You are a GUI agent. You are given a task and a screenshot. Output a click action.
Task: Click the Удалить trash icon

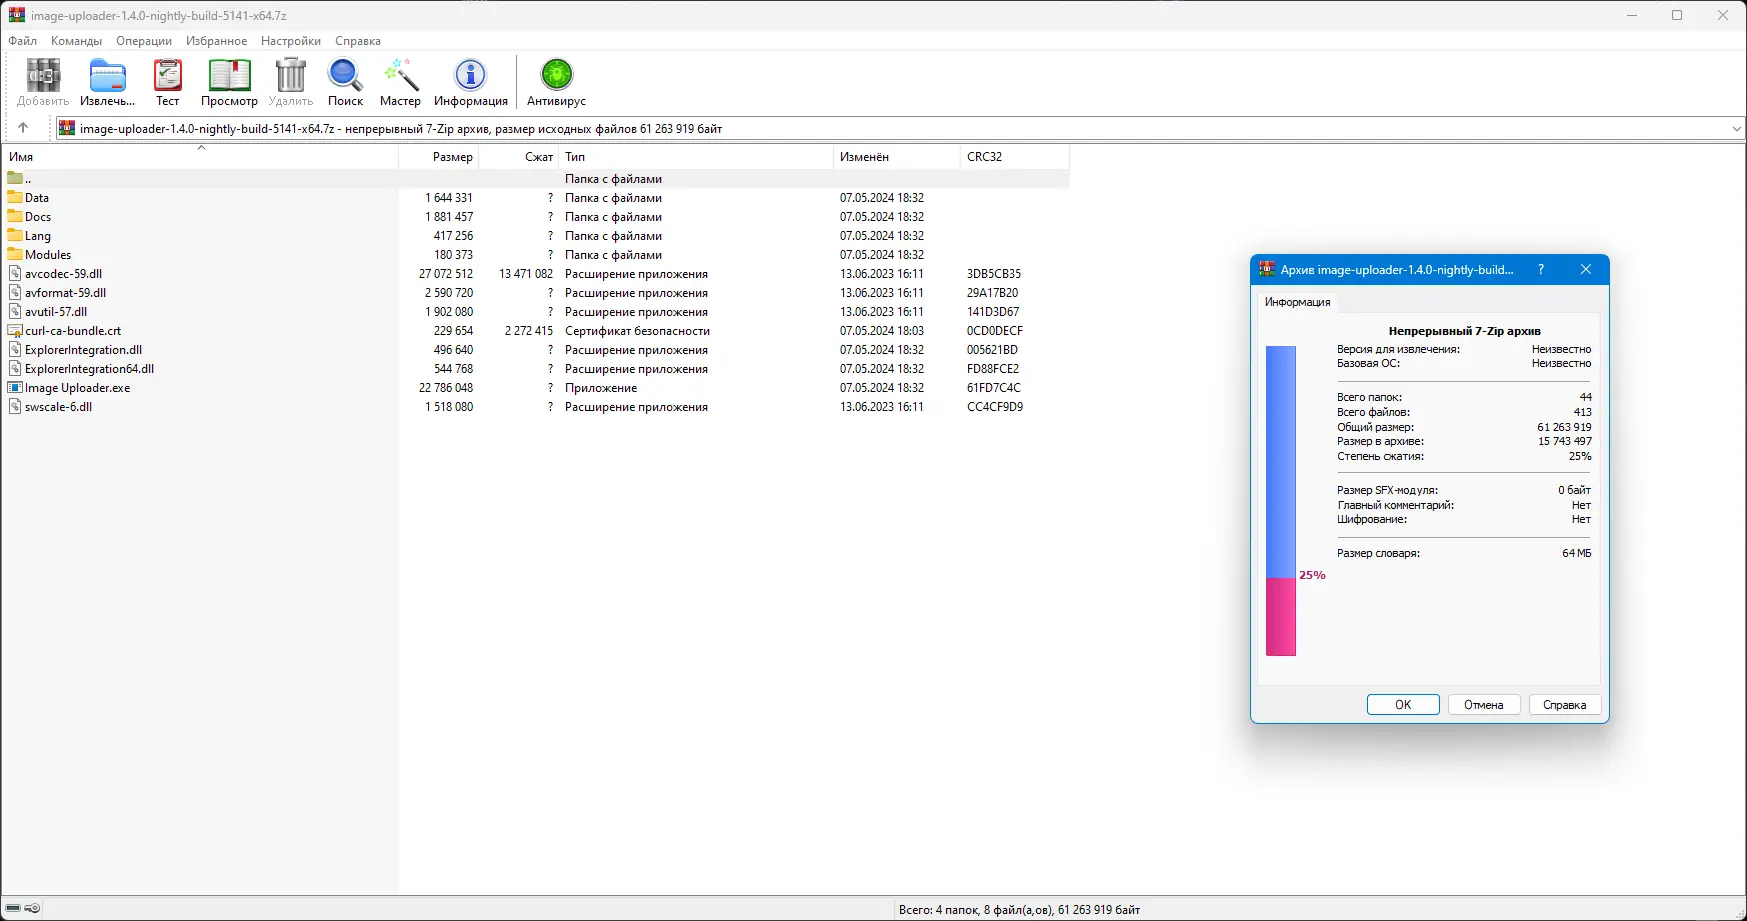(291, 82)
